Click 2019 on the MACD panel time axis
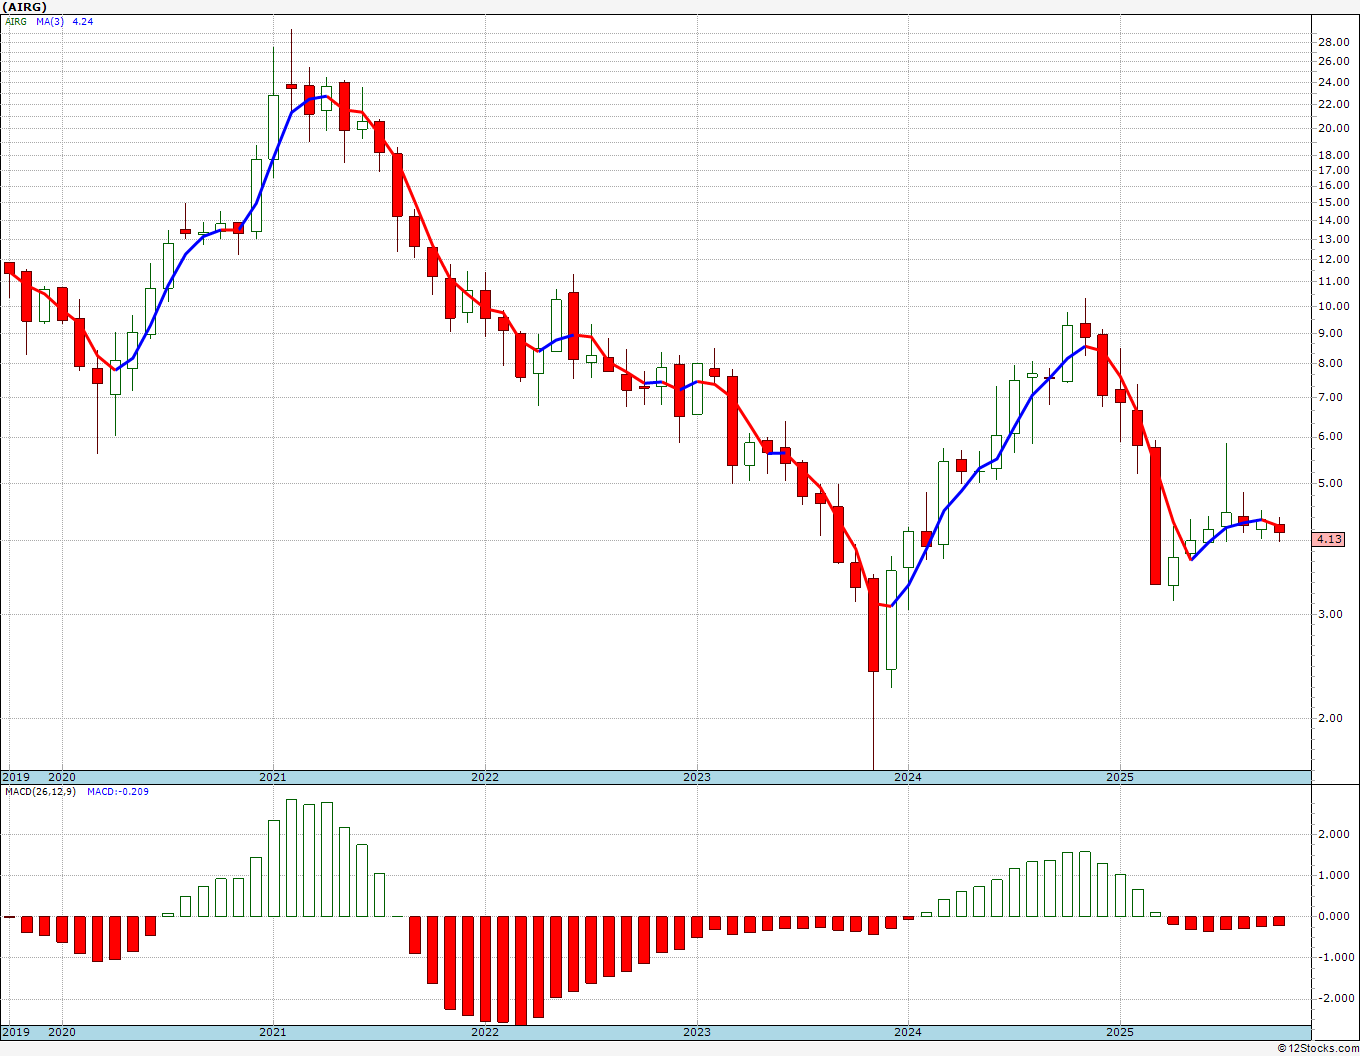Viewport: 1360px width, 1056px height. tap(15, 1032)
